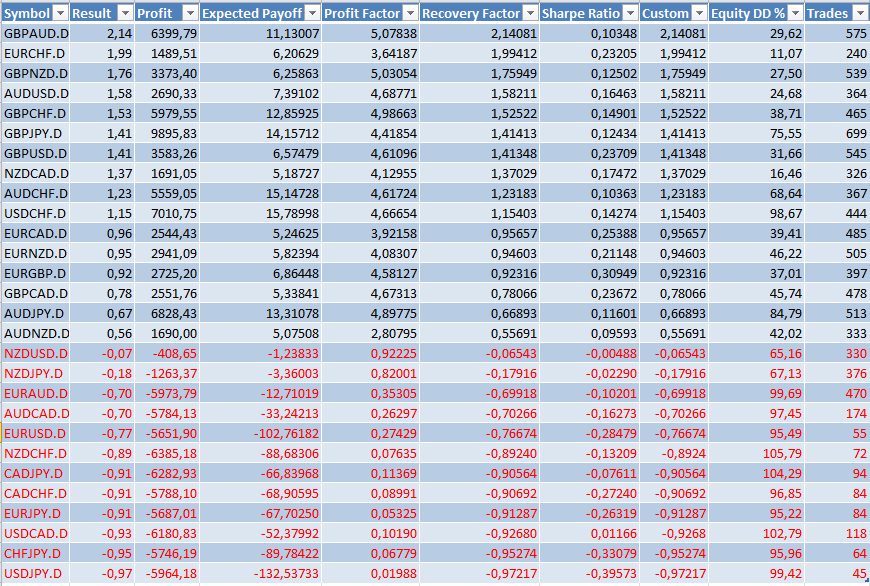This screenshot has width=870, height=586.
Task: Click the profit value 9895,83
Action: (x=174, y=133)
